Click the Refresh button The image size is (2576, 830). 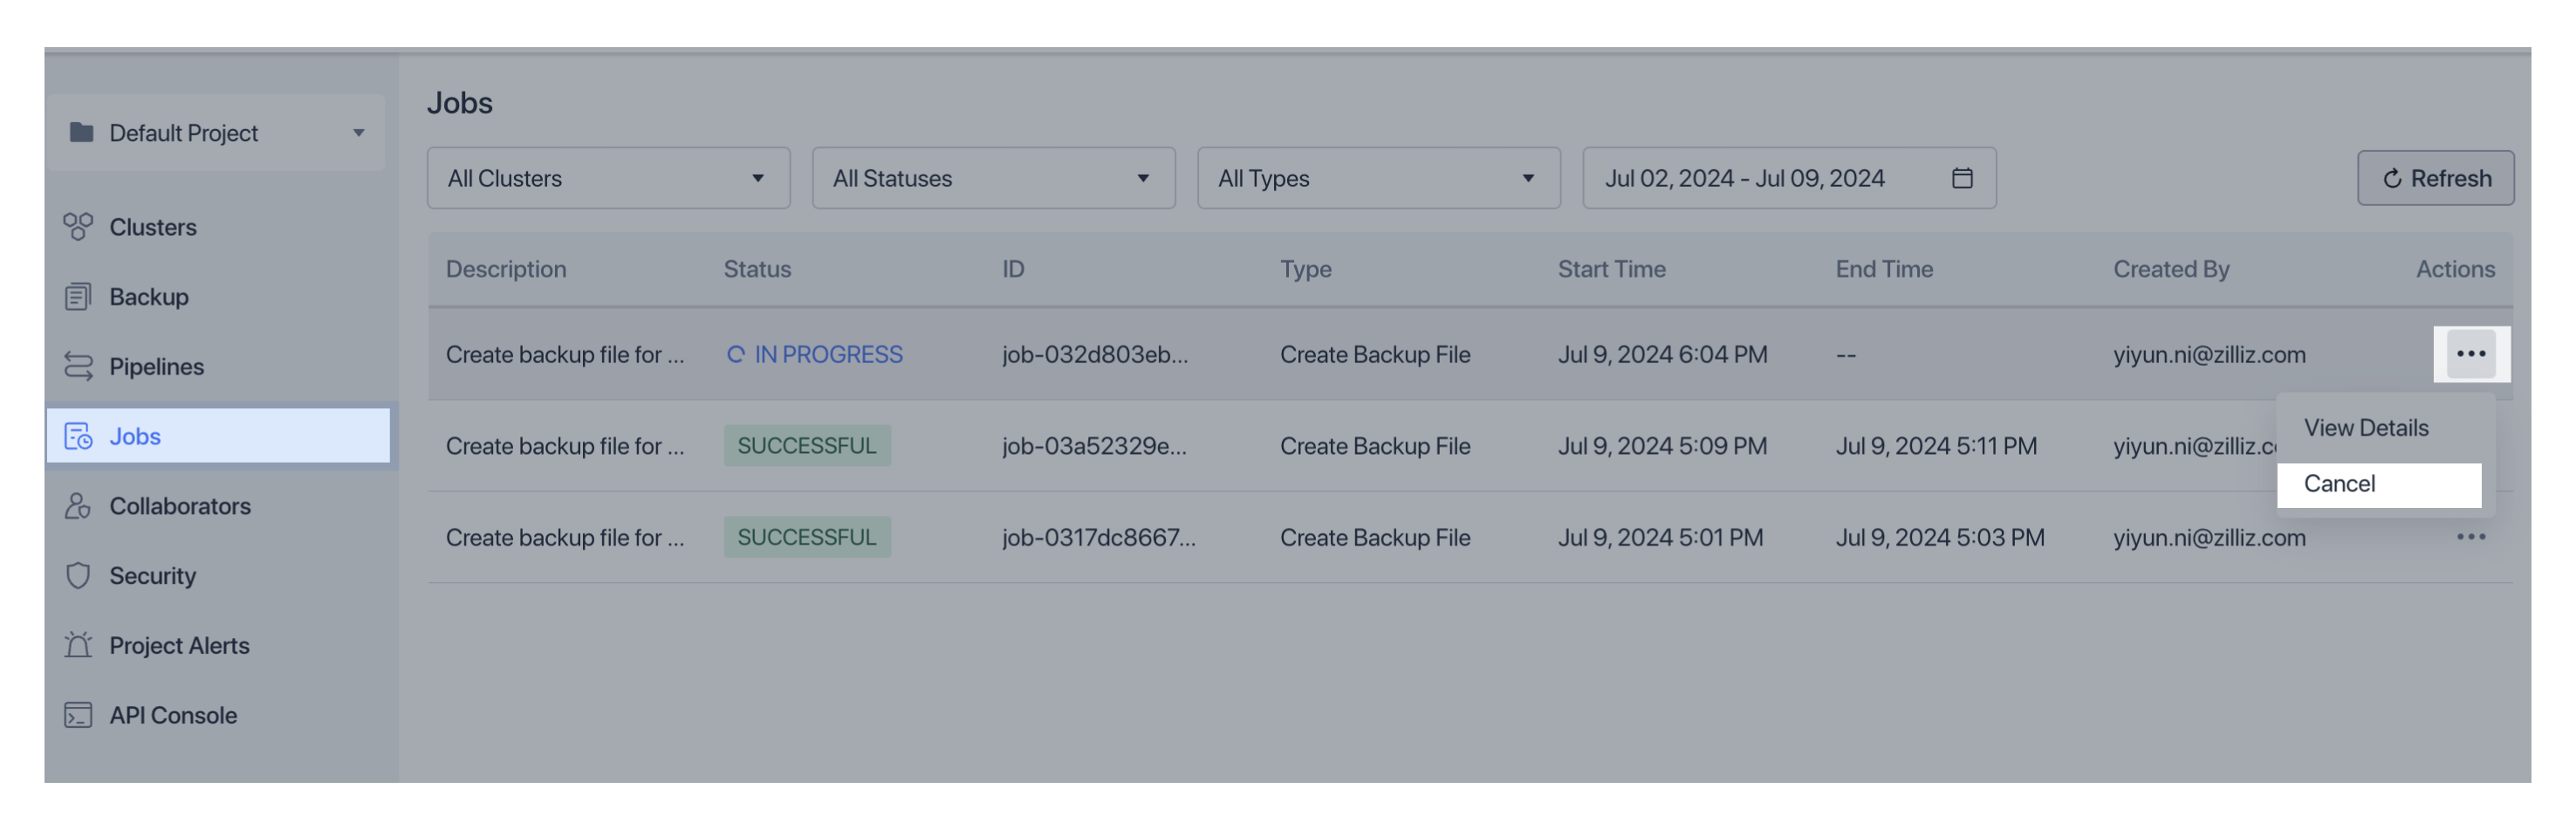2435,178
